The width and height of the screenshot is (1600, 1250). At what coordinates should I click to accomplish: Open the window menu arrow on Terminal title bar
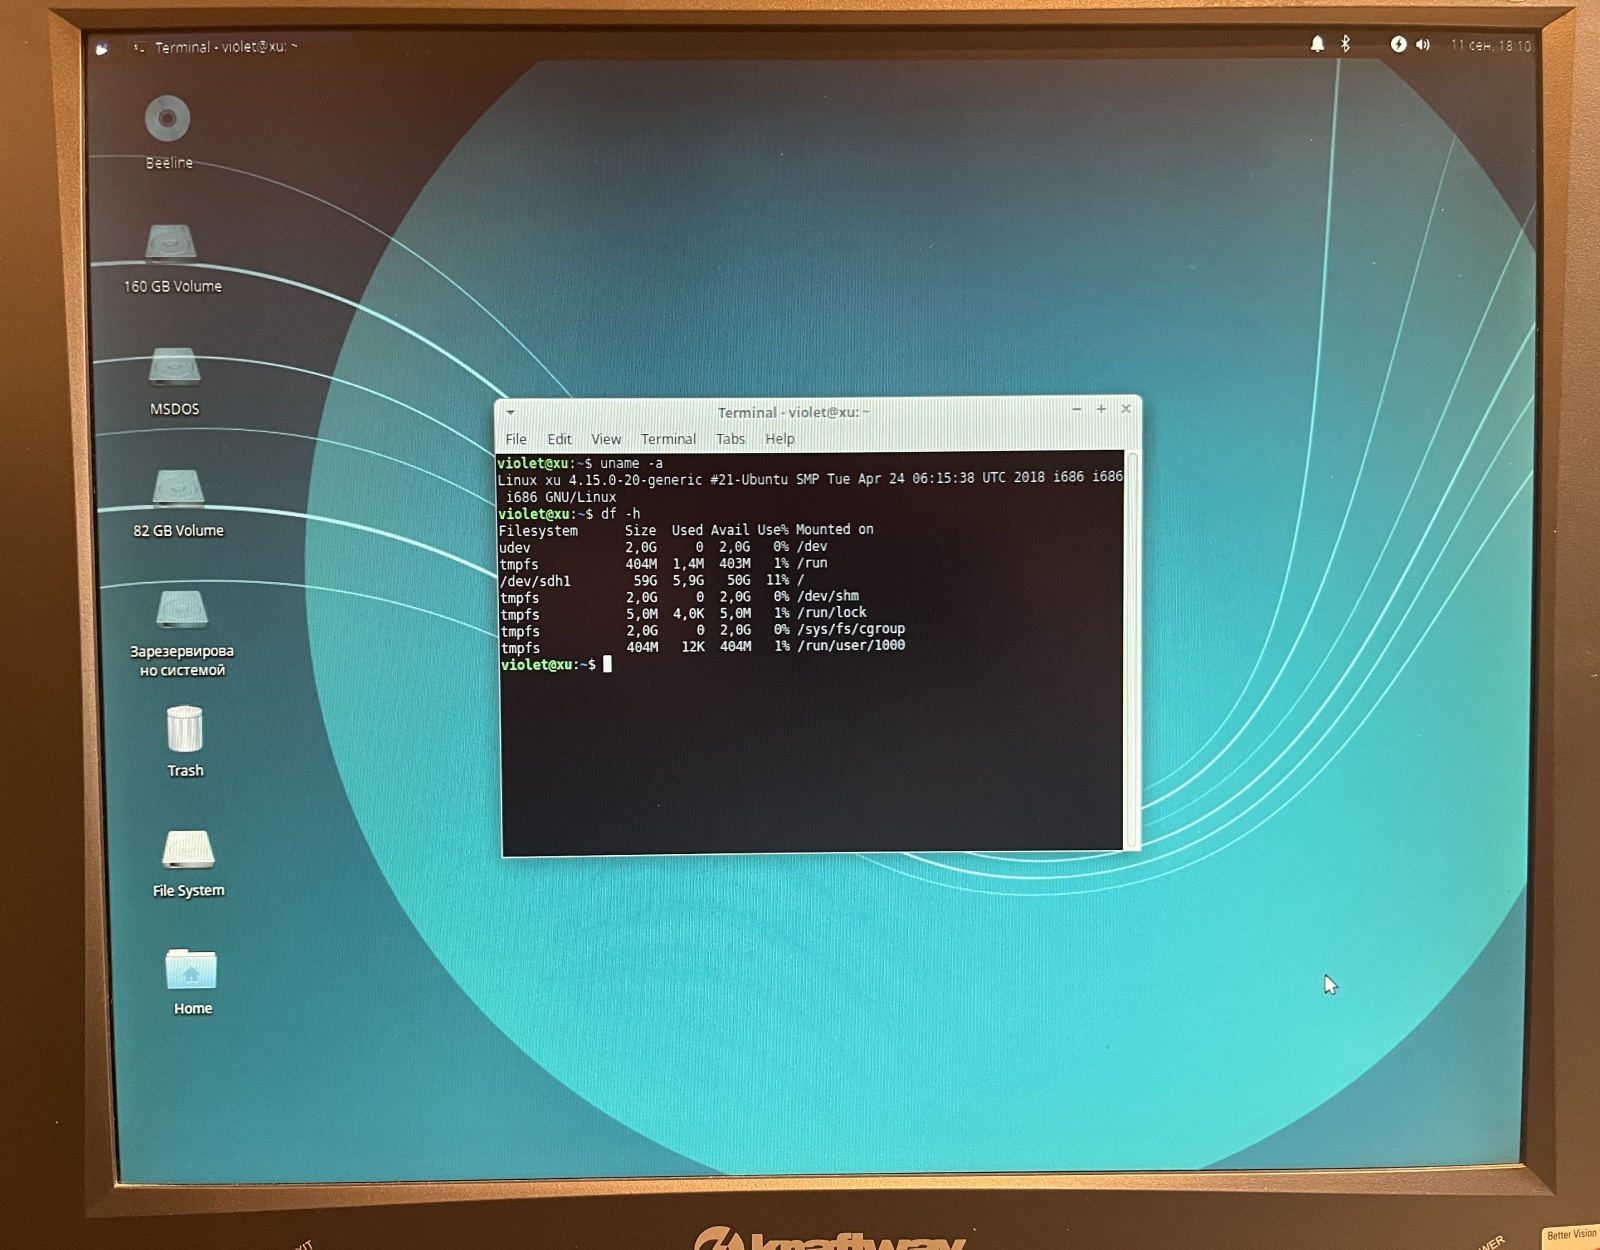point(510,412)
